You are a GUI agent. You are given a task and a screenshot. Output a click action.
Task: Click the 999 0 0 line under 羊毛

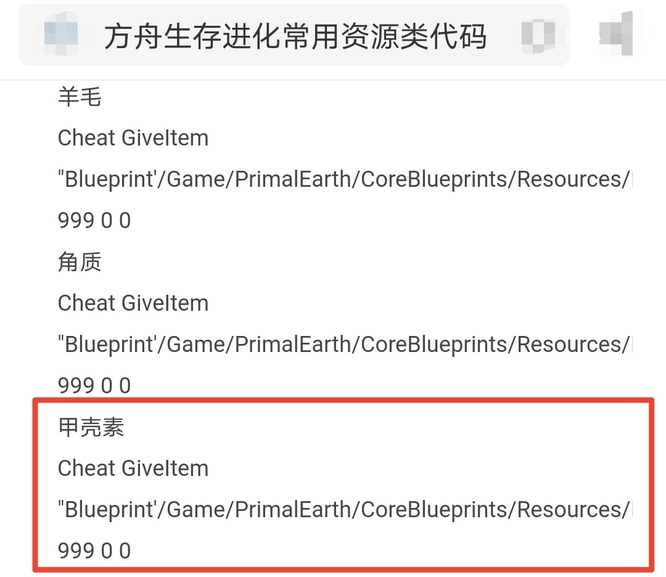pyautogui.click(x=94, y=220)
